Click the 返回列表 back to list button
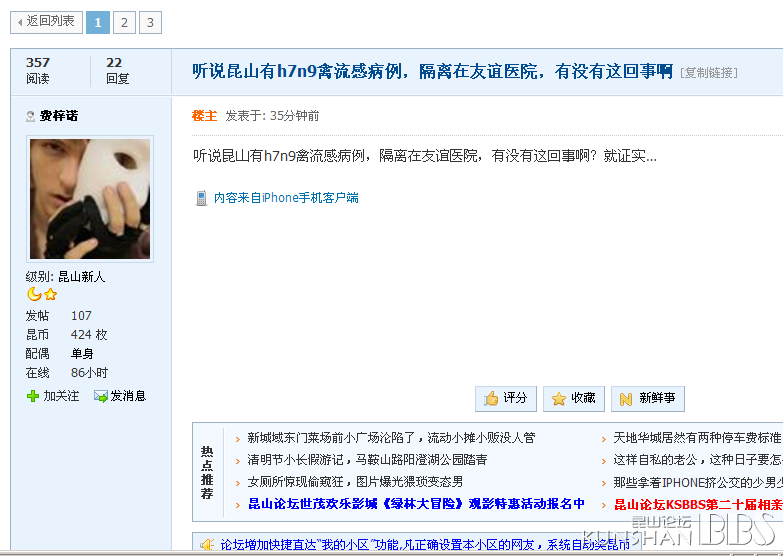Viewport: 783px width, 556px height. 45,21
